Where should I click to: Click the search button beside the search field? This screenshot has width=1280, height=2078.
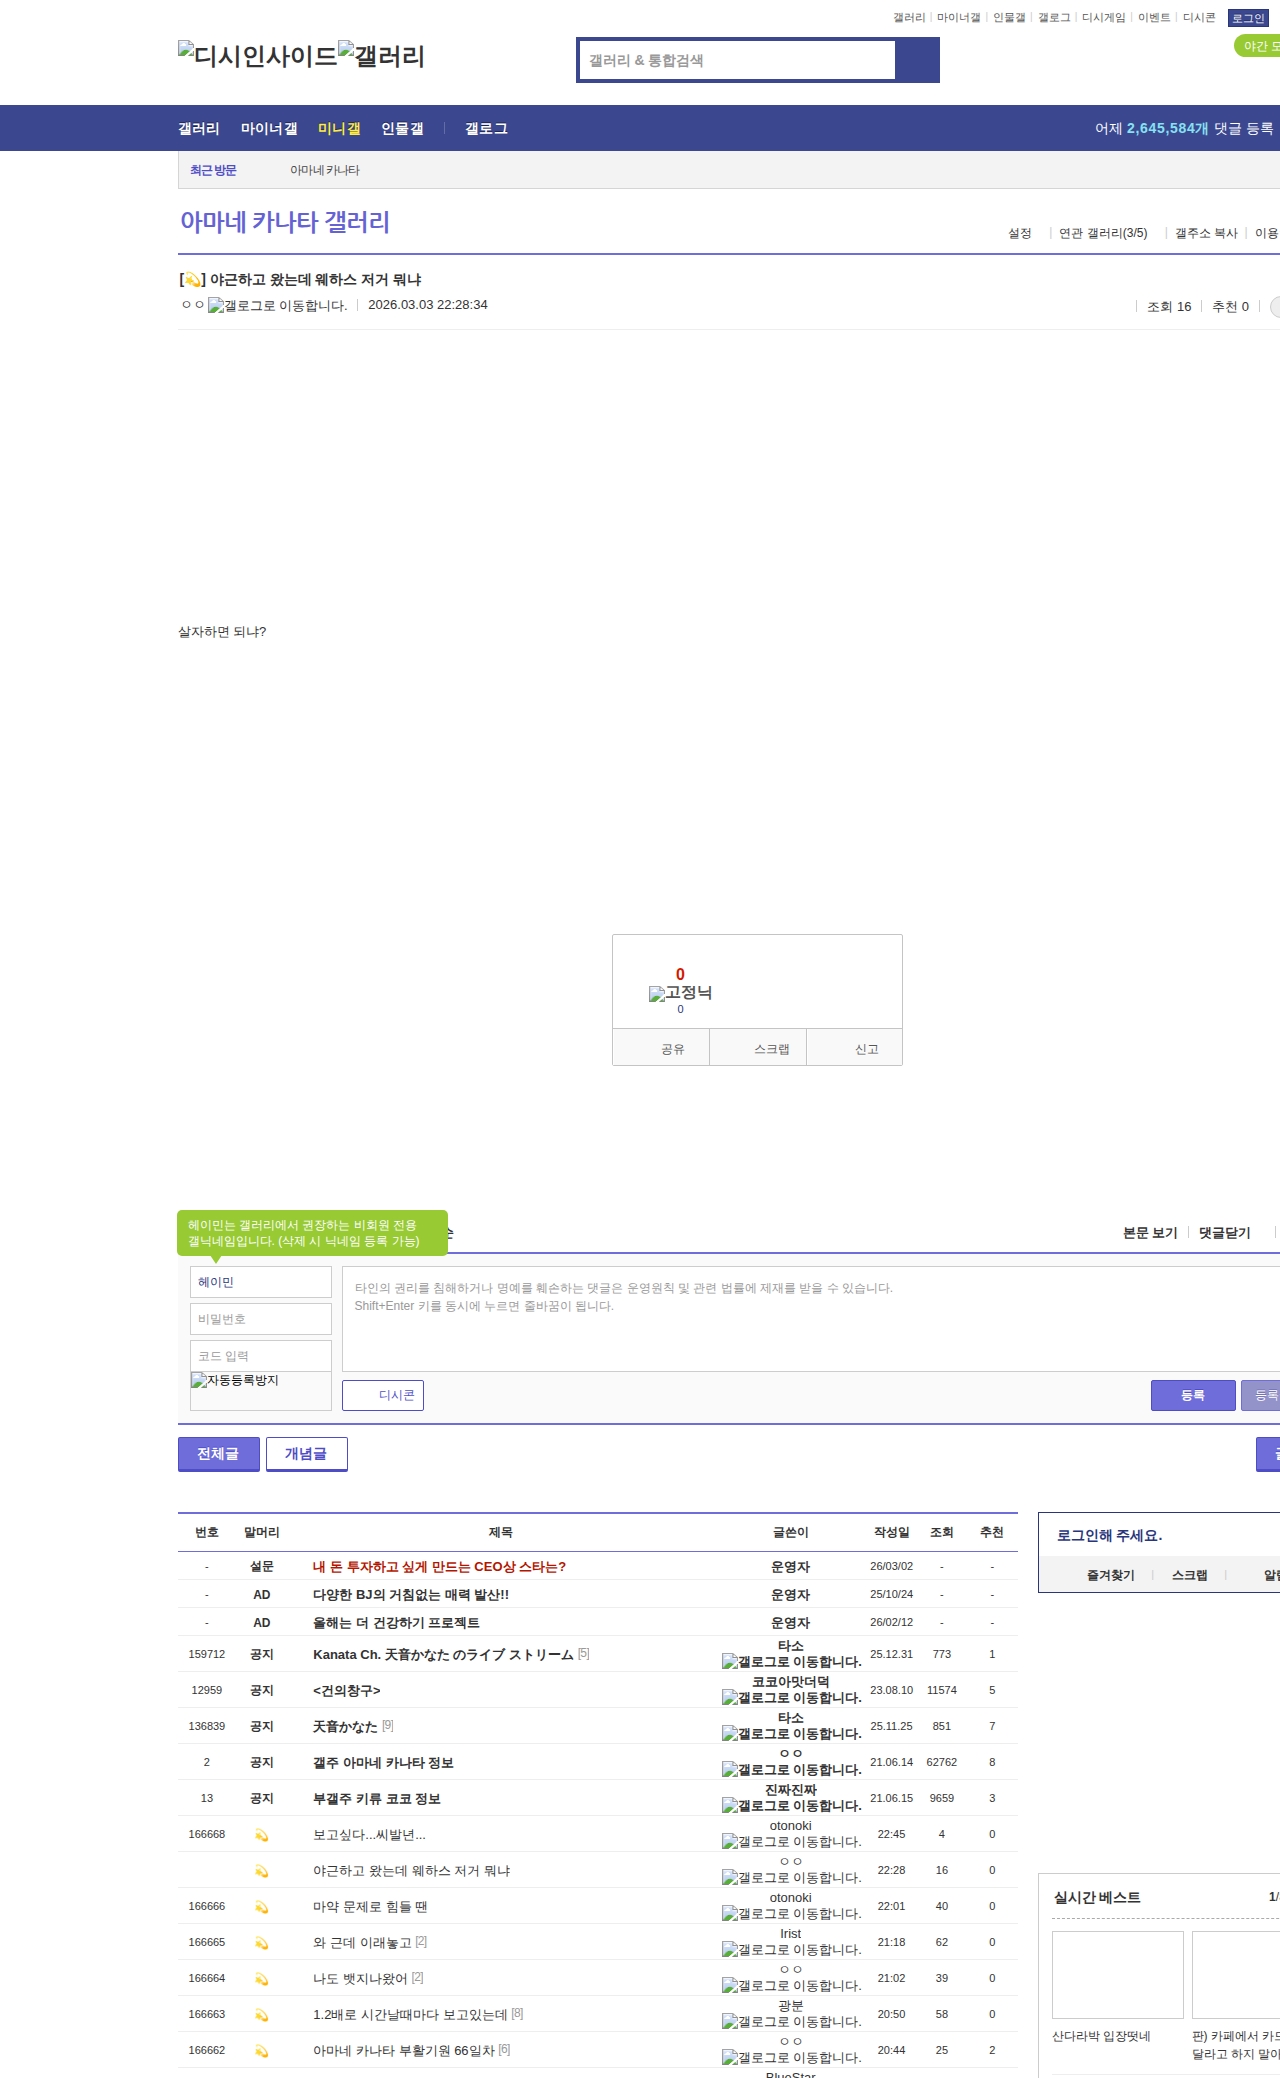917,60
